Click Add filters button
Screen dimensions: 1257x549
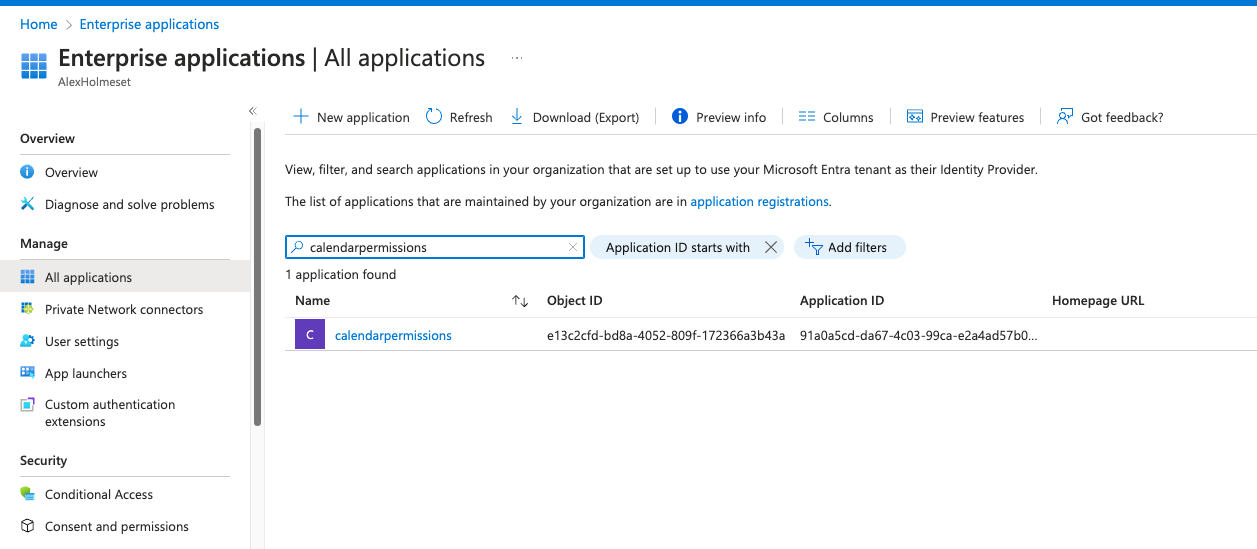pyautogui.click(x=849, y=247)
